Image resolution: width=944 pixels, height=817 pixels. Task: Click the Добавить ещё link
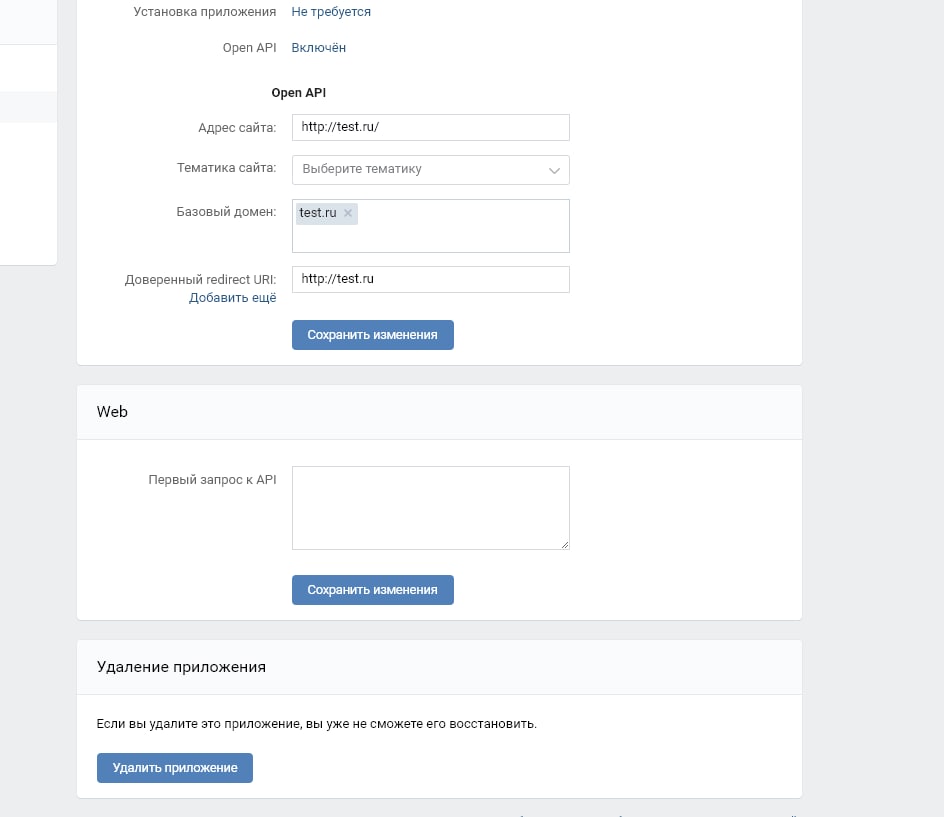233,298
